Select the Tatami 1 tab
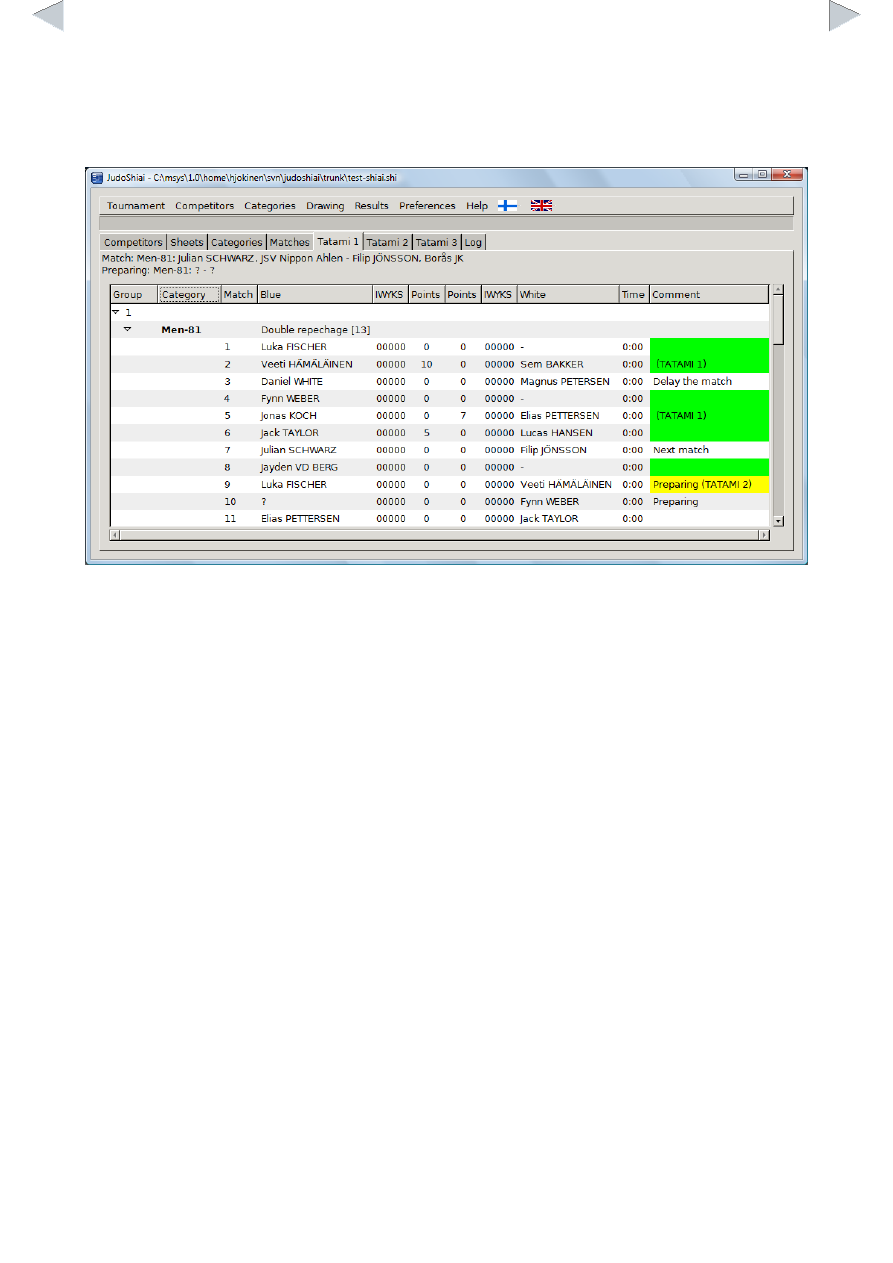Image resolution: width=893 pixels, height=1263 pixels. pos(338,241)
